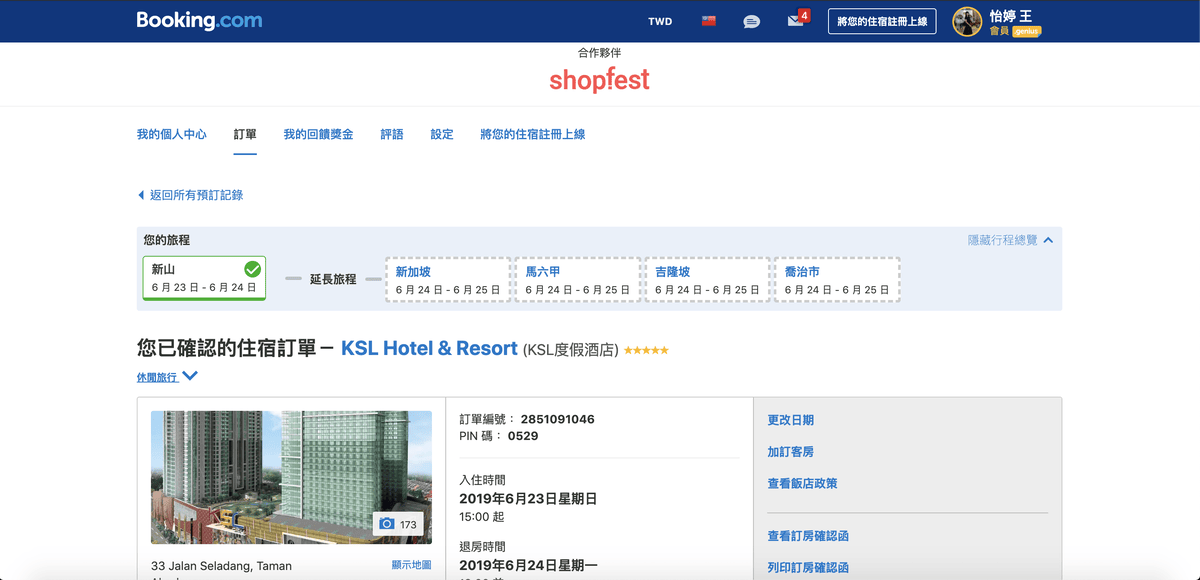Open 查看飯店政策 link
The width and height of the screenshot is (1200, 580).
point(802,484)
